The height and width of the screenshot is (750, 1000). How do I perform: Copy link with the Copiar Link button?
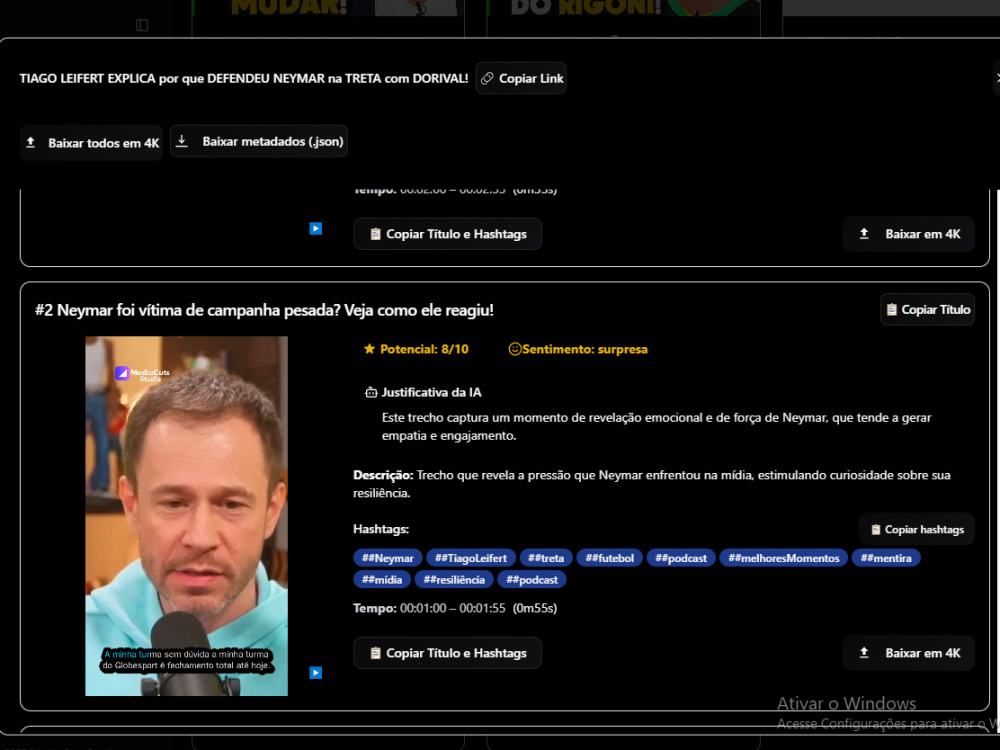521,78
